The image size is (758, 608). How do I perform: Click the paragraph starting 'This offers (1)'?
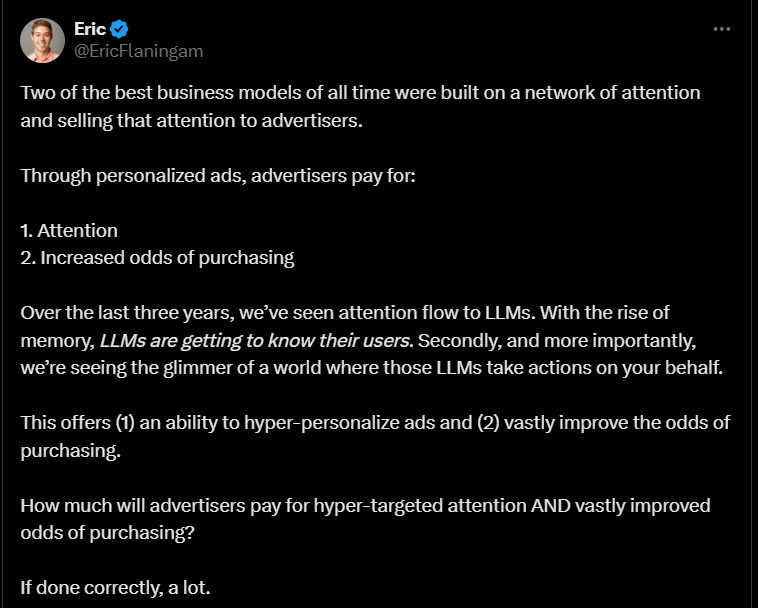(375, 436)
